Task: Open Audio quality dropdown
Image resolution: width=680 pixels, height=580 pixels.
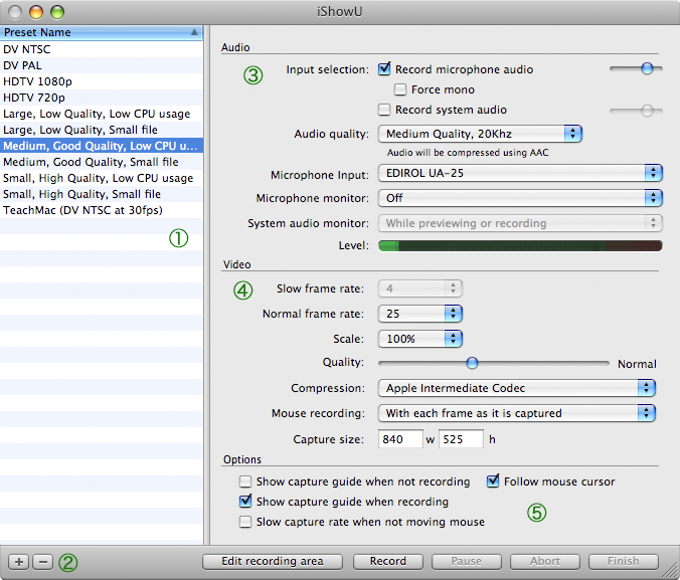Action: pos(480,134)
